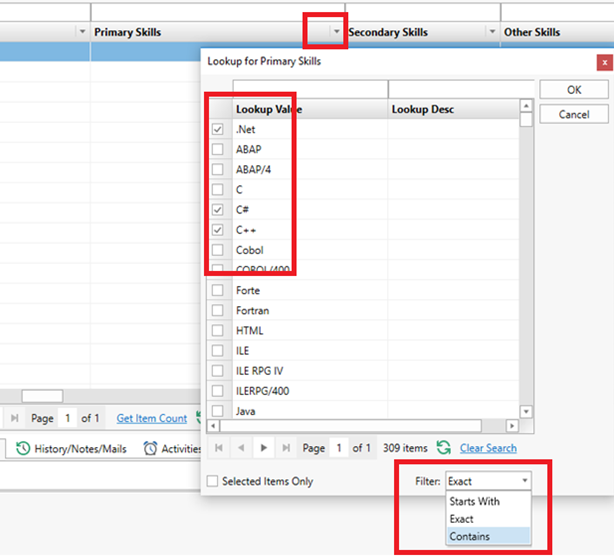Click main grid horizontal scrollbar thumb
614x557 pixels.
[x=42, y=396]
